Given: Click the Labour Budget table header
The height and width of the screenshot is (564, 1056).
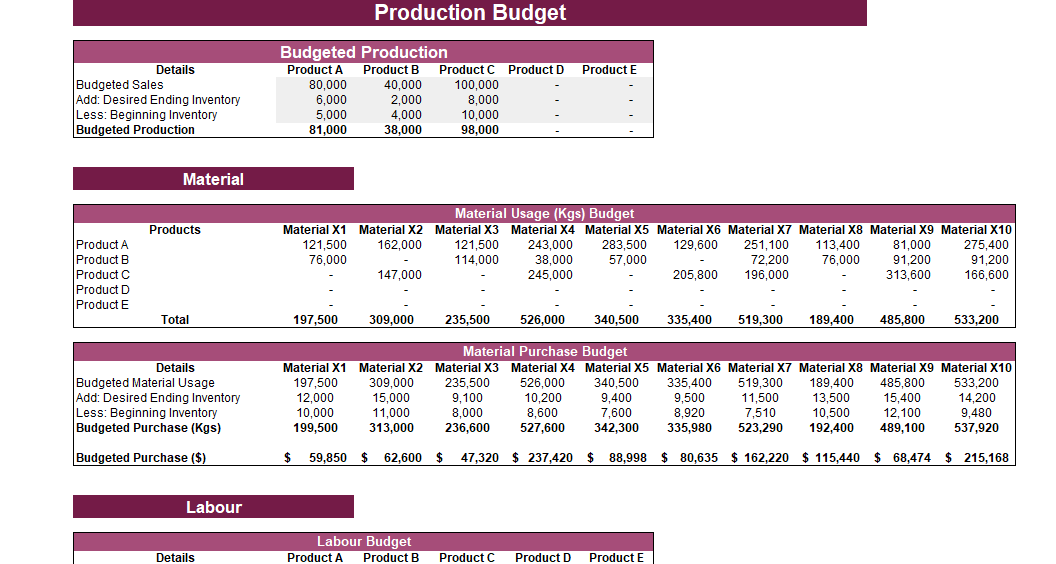Looking at the screenshot, I should point(363,541).
